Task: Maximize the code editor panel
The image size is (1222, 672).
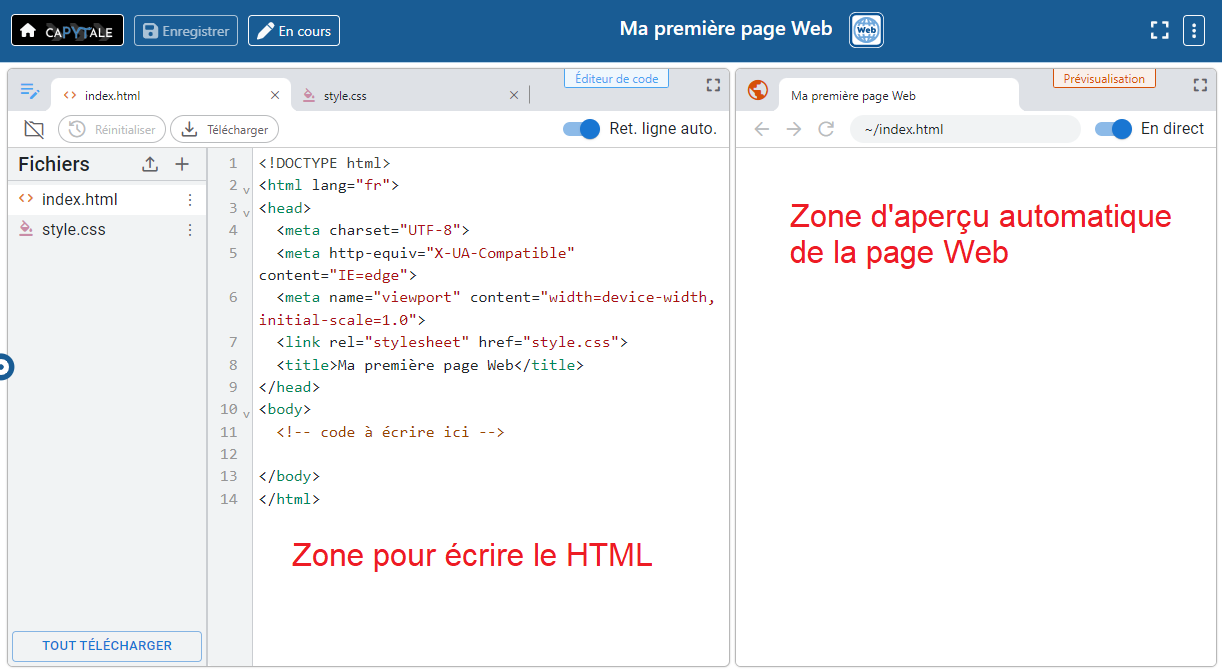Action: [713, 85]
